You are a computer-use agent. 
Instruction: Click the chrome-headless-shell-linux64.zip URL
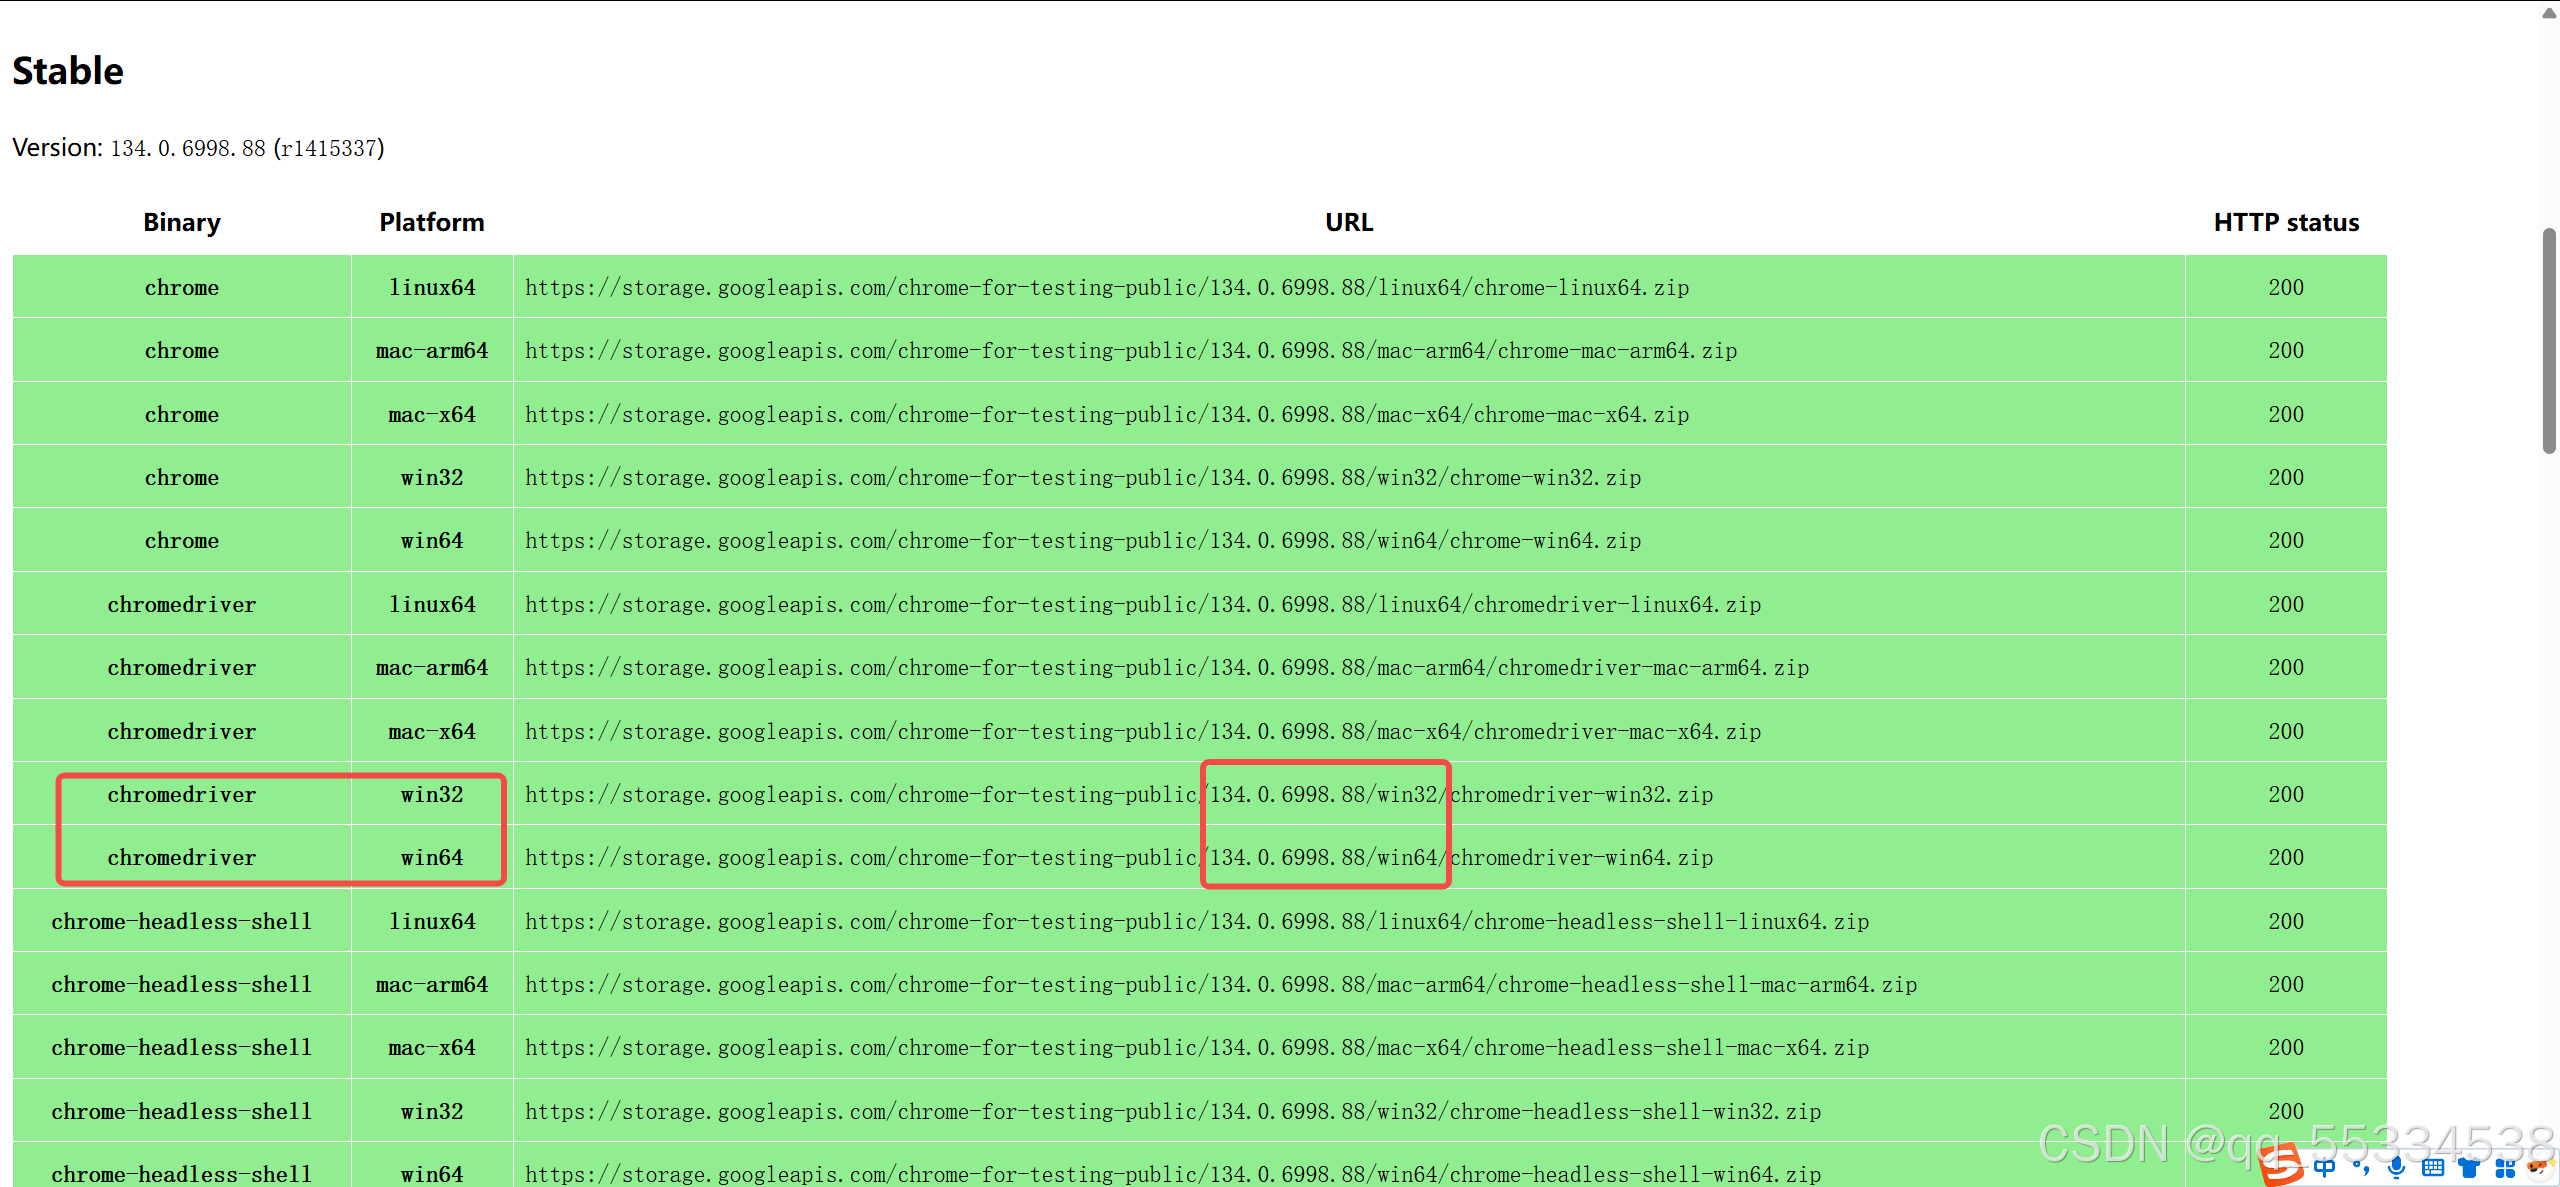coord(1197,922)
